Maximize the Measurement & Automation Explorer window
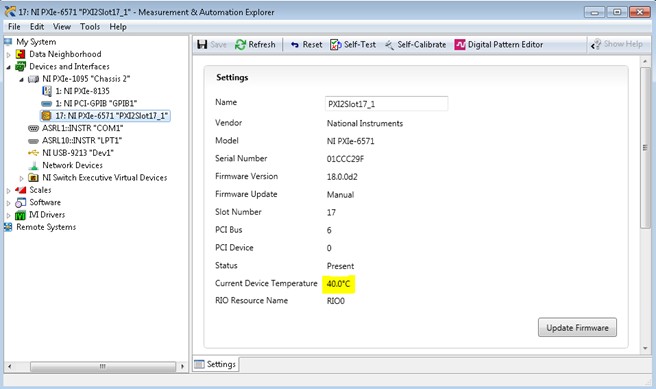 point(617,12)
